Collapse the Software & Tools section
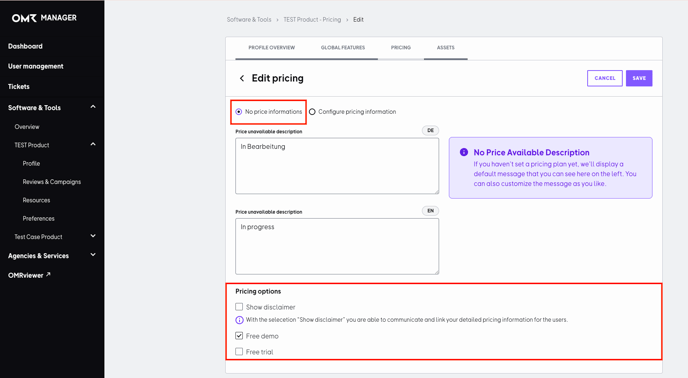The image size is (688, 378). [93, 107]
